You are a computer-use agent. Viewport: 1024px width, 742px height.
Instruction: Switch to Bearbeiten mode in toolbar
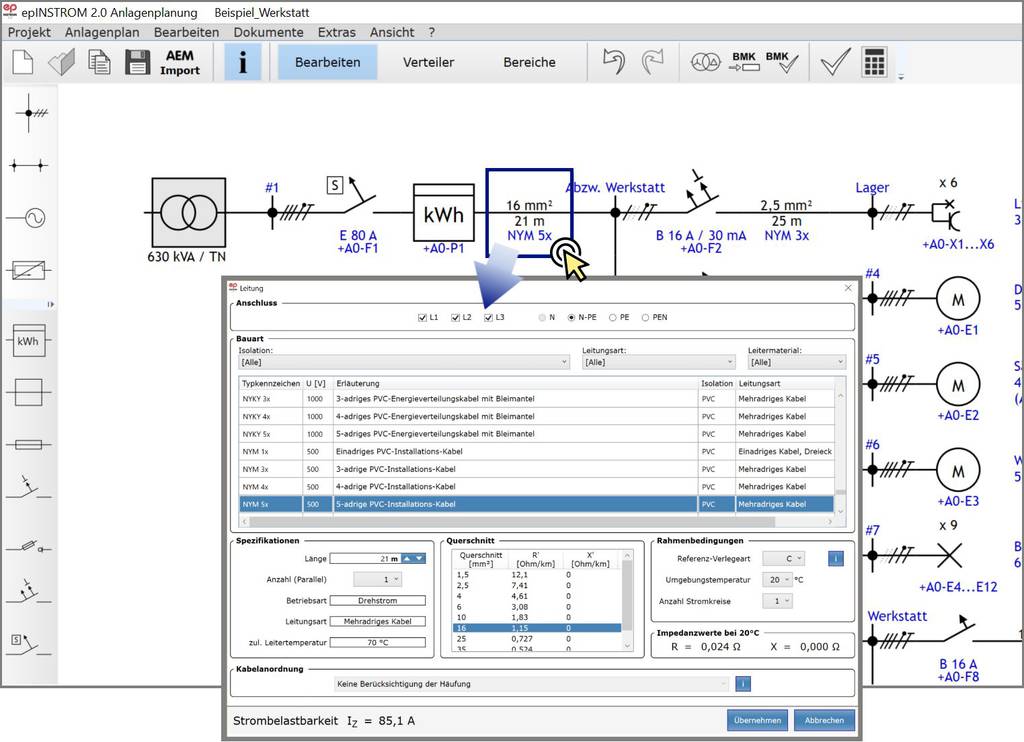pos(328,62)
